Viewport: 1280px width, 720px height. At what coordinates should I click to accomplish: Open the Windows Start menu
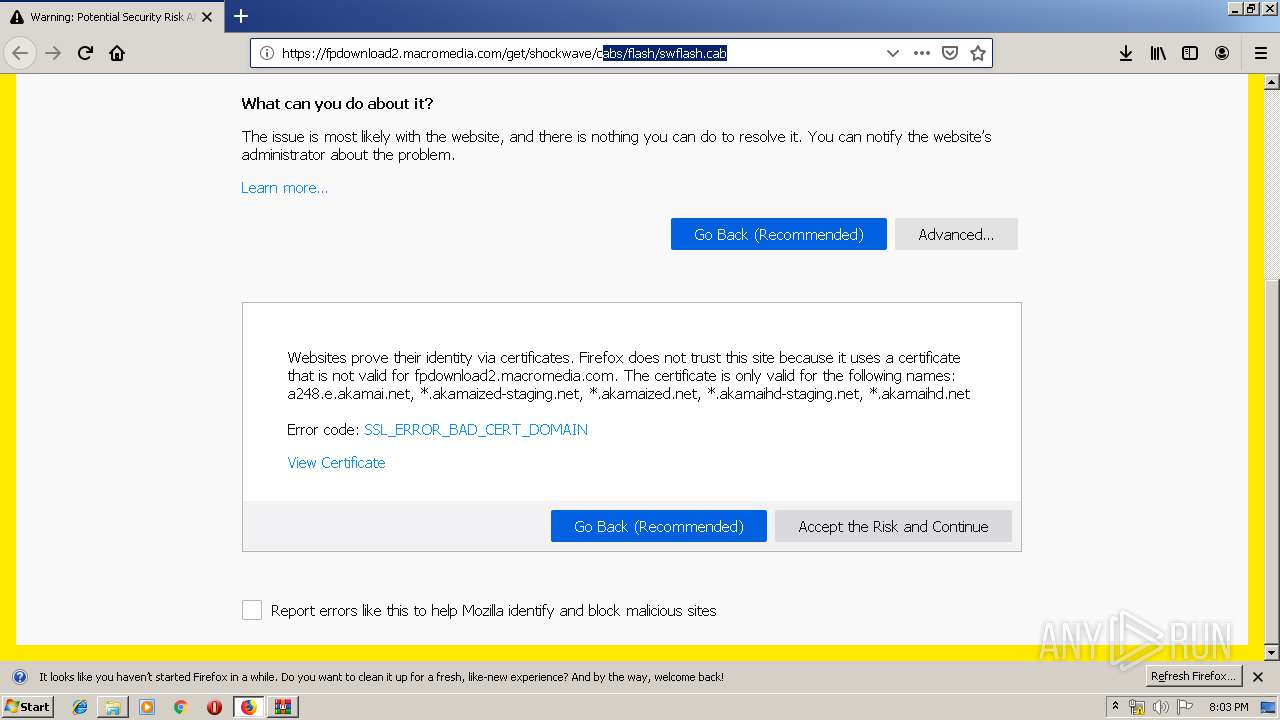click(x=27, y=706)
